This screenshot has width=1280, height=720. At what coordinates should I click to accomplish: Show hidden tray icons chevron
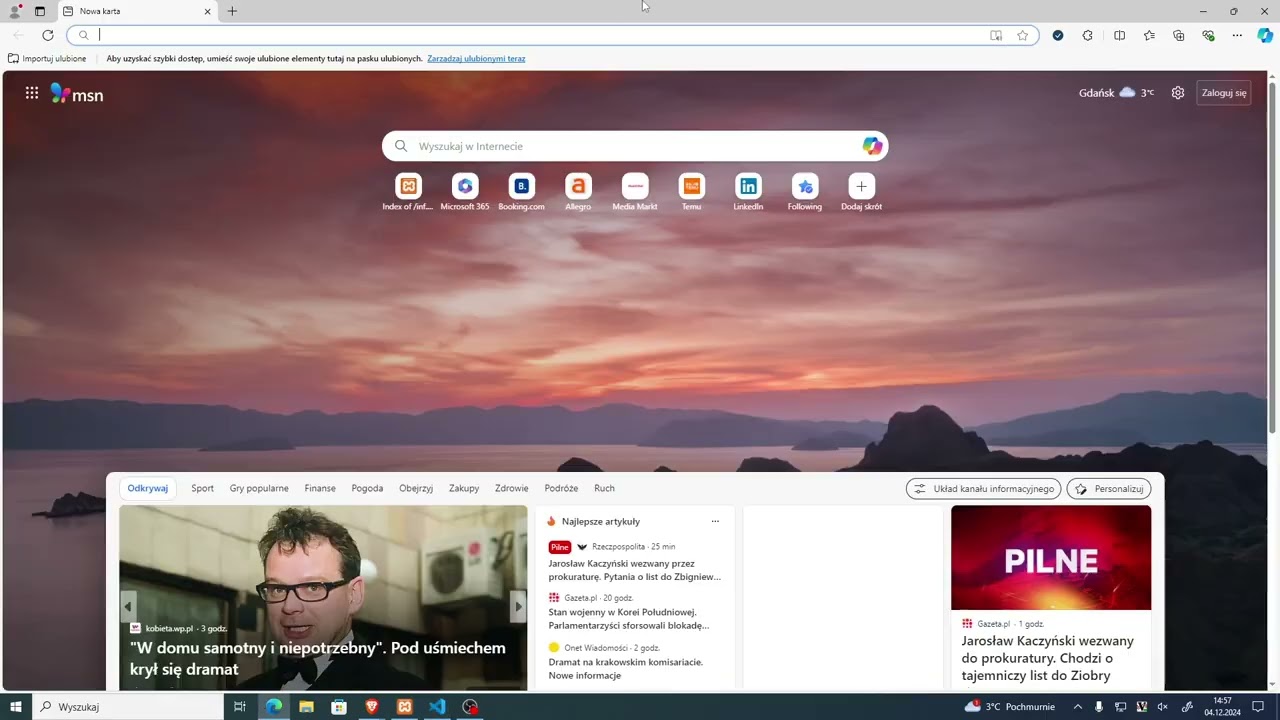pos(1077,707)
